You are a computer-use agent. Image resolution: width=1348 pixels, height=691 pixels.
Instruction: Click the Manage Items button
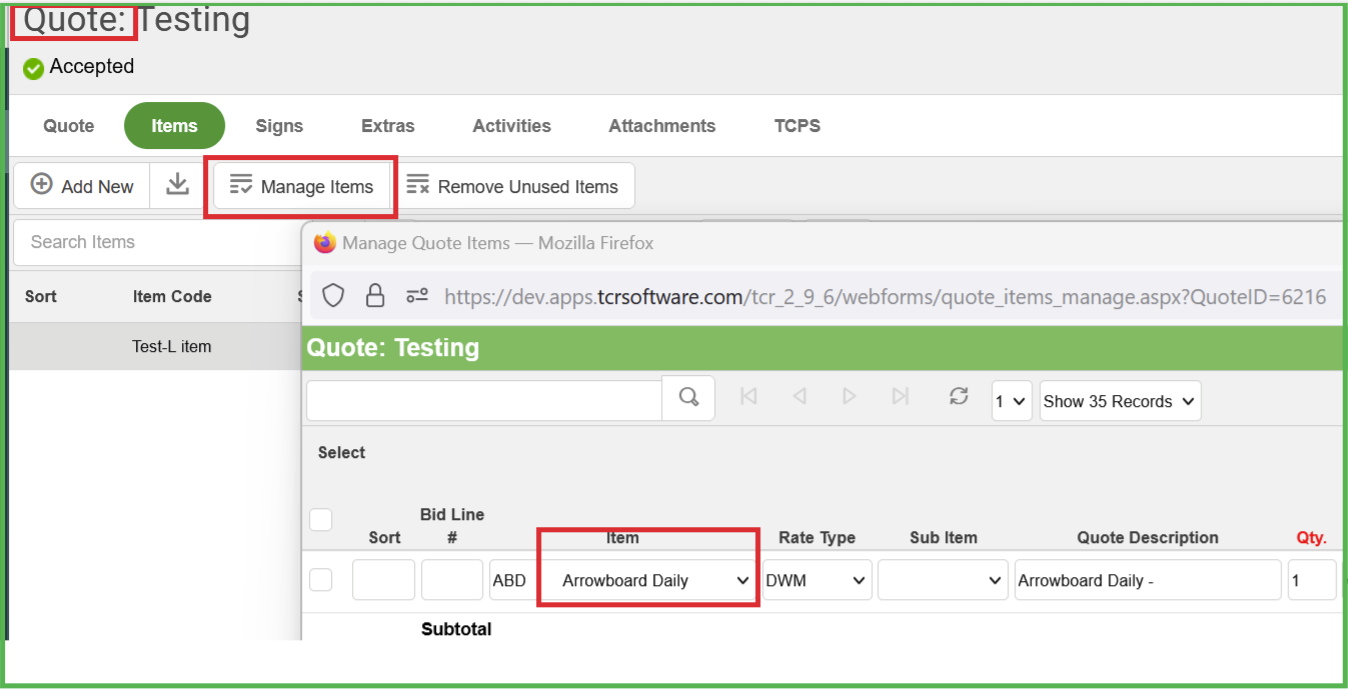pyautogui.click(x=302, y=186)
